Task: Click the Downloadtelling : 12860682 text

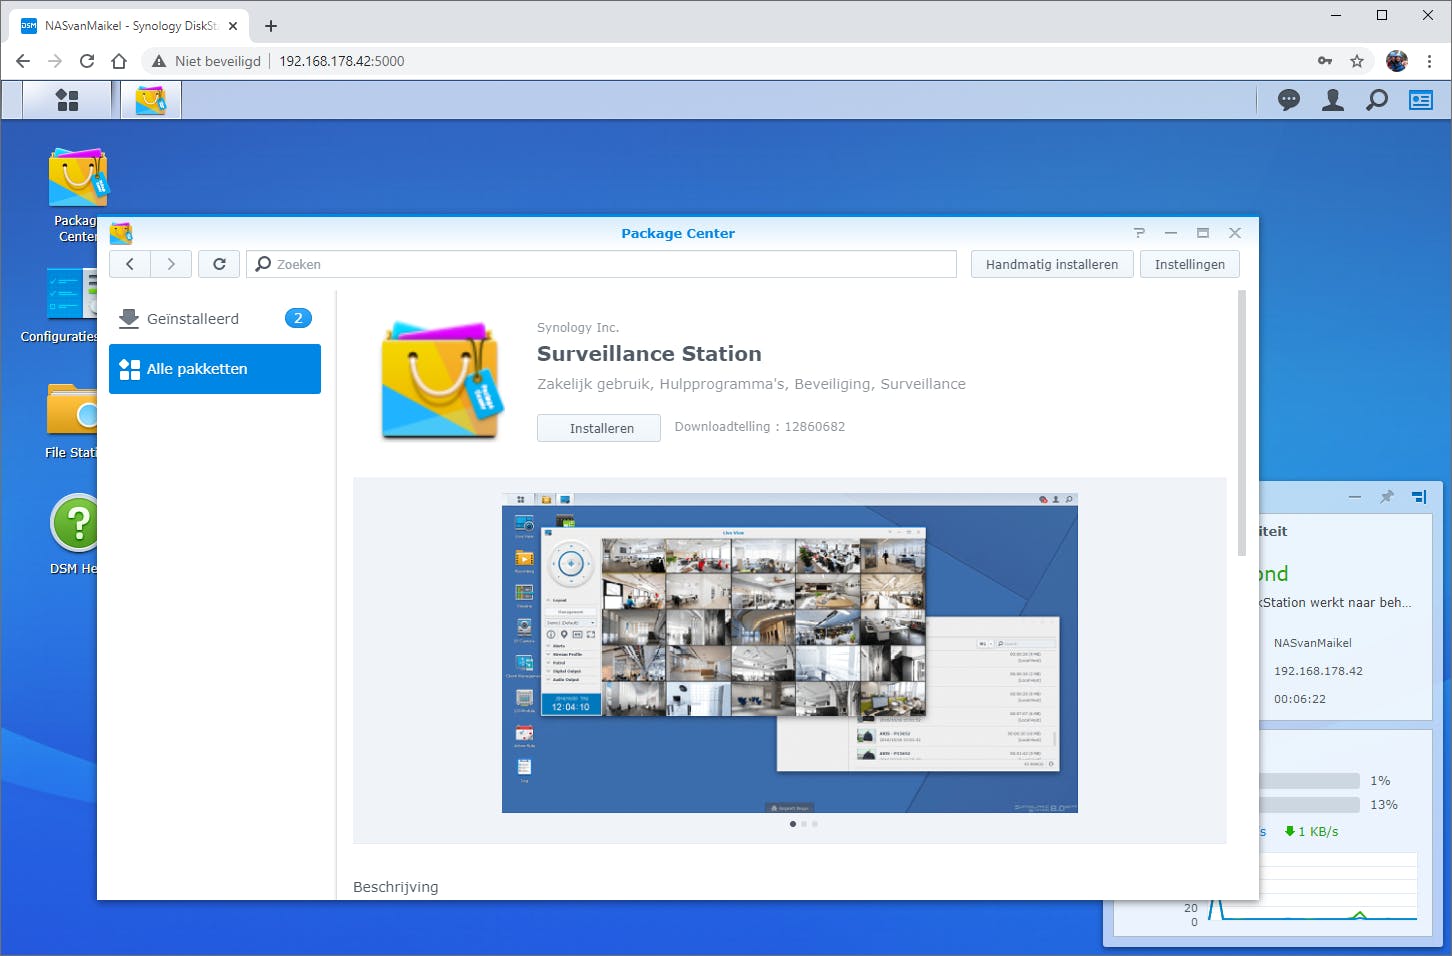Action: (760, 427)
